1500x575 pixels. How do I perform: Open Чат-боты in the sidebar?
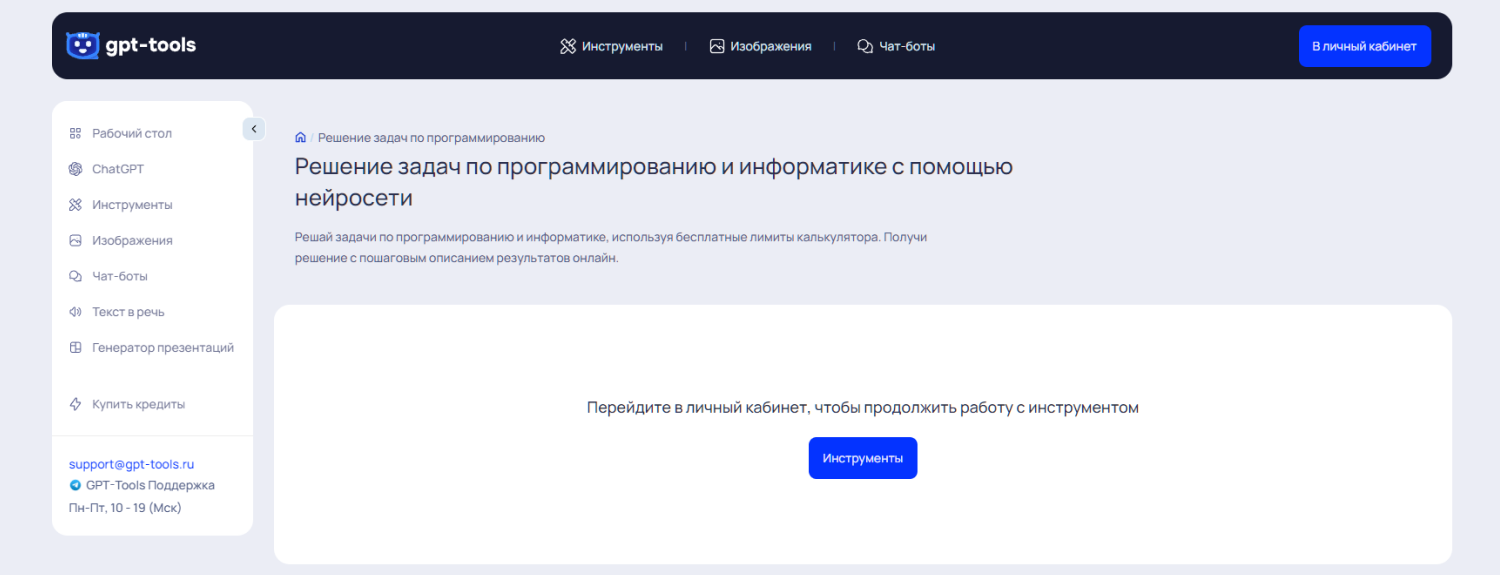coord(120,276)
